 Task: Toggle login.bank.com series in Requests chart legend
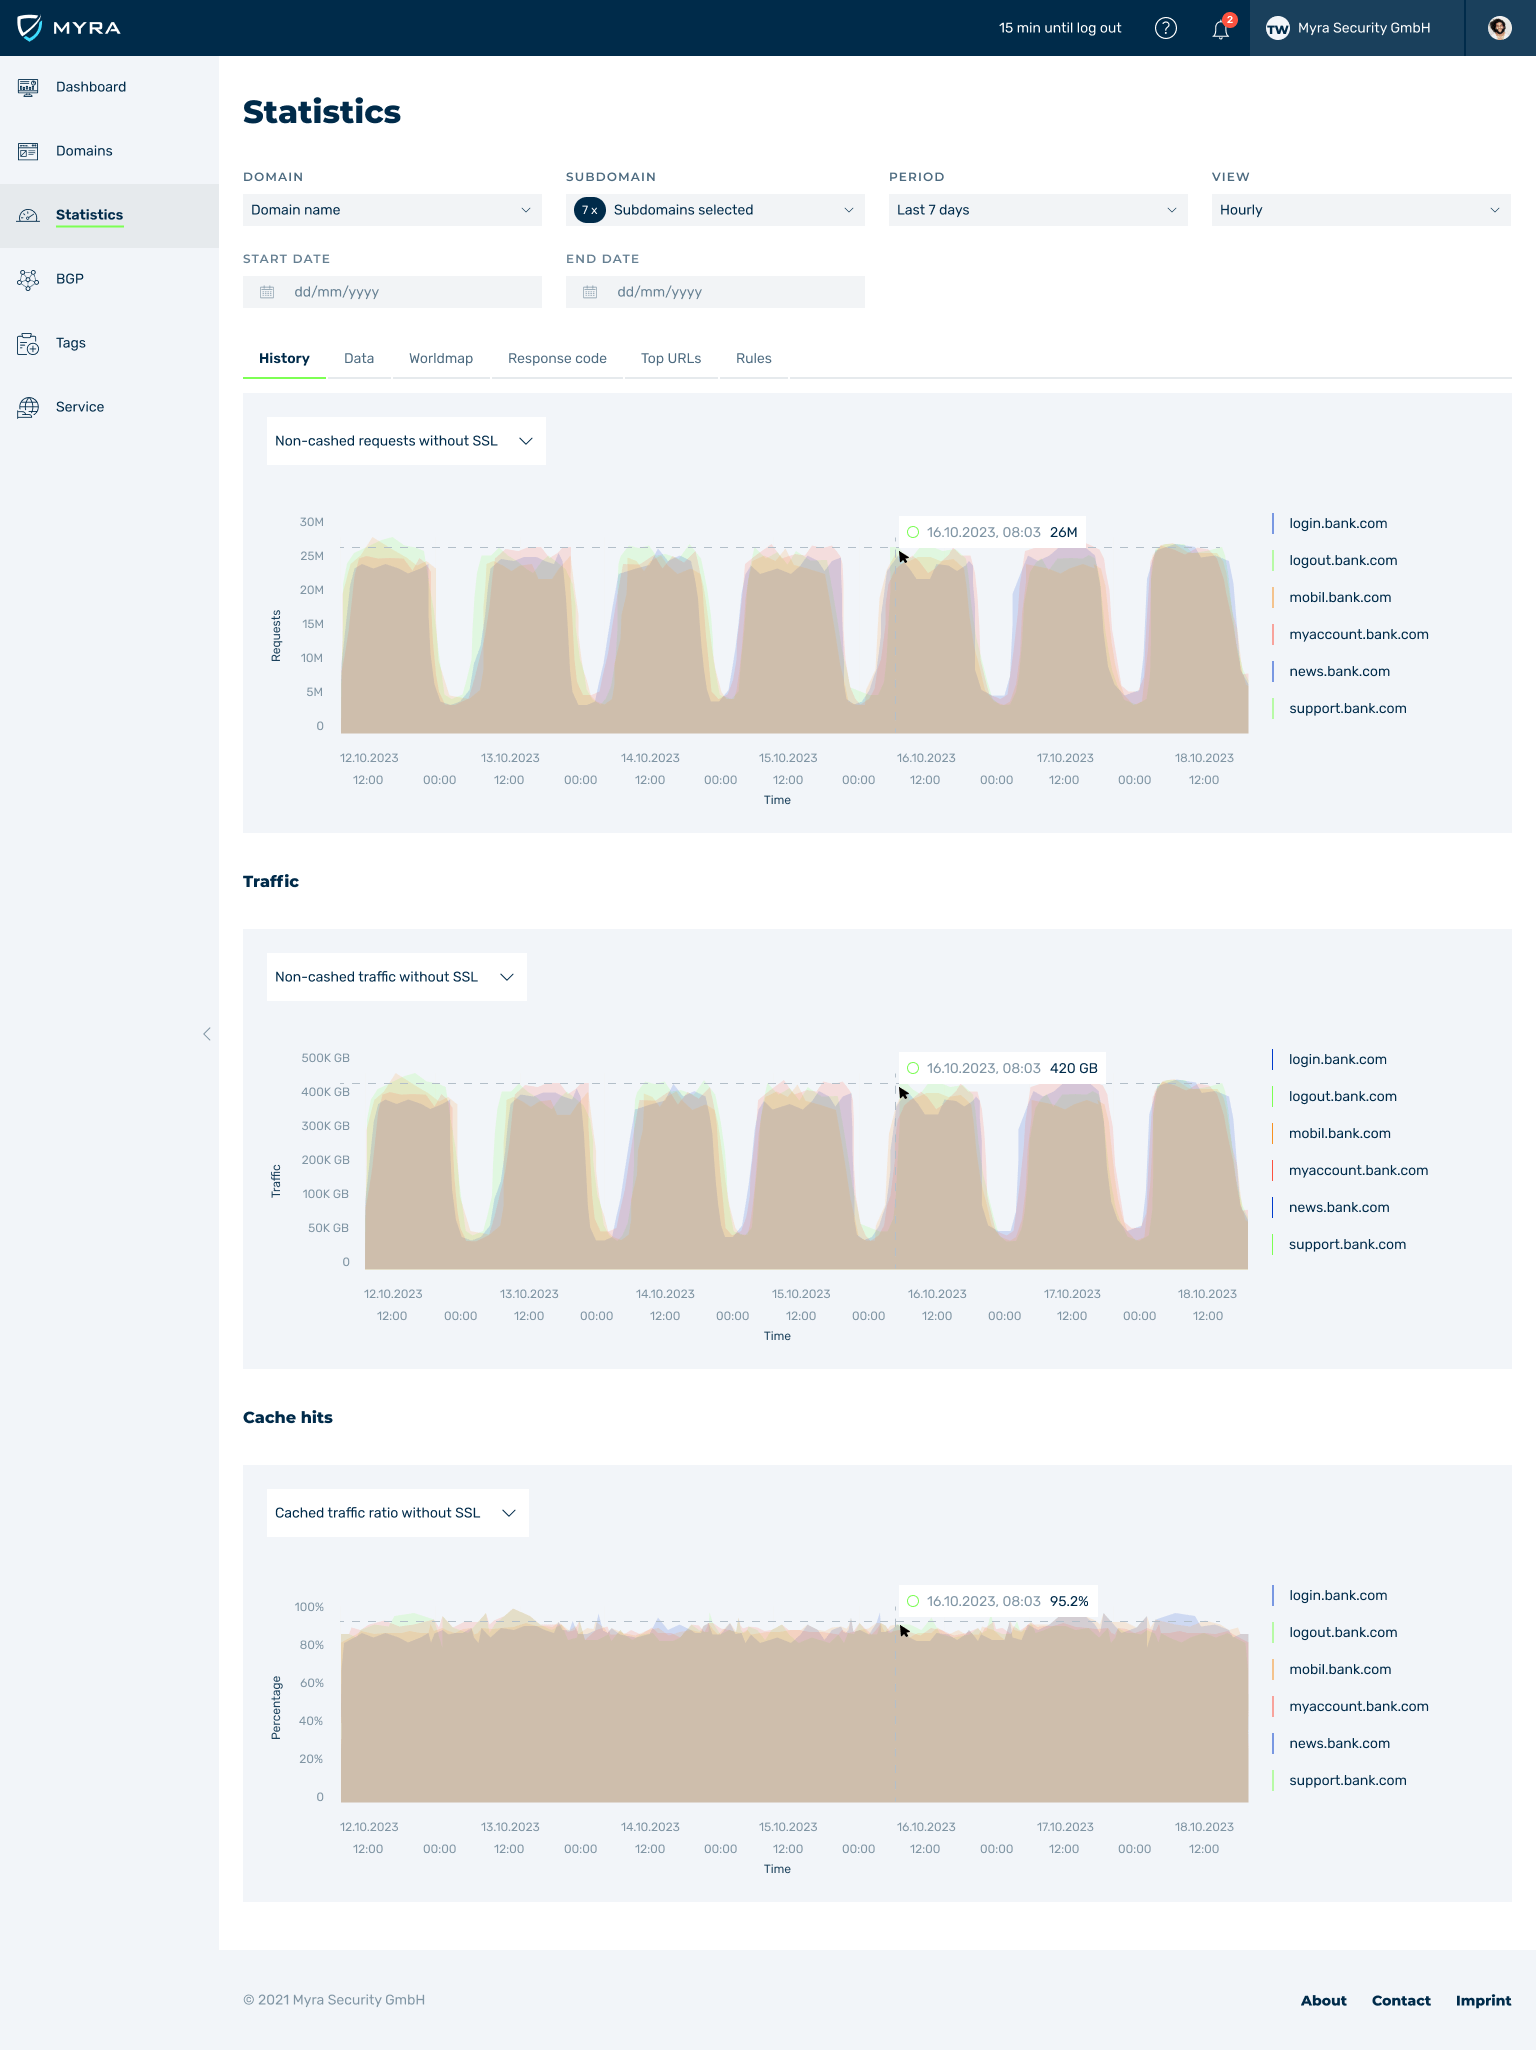1337,524
